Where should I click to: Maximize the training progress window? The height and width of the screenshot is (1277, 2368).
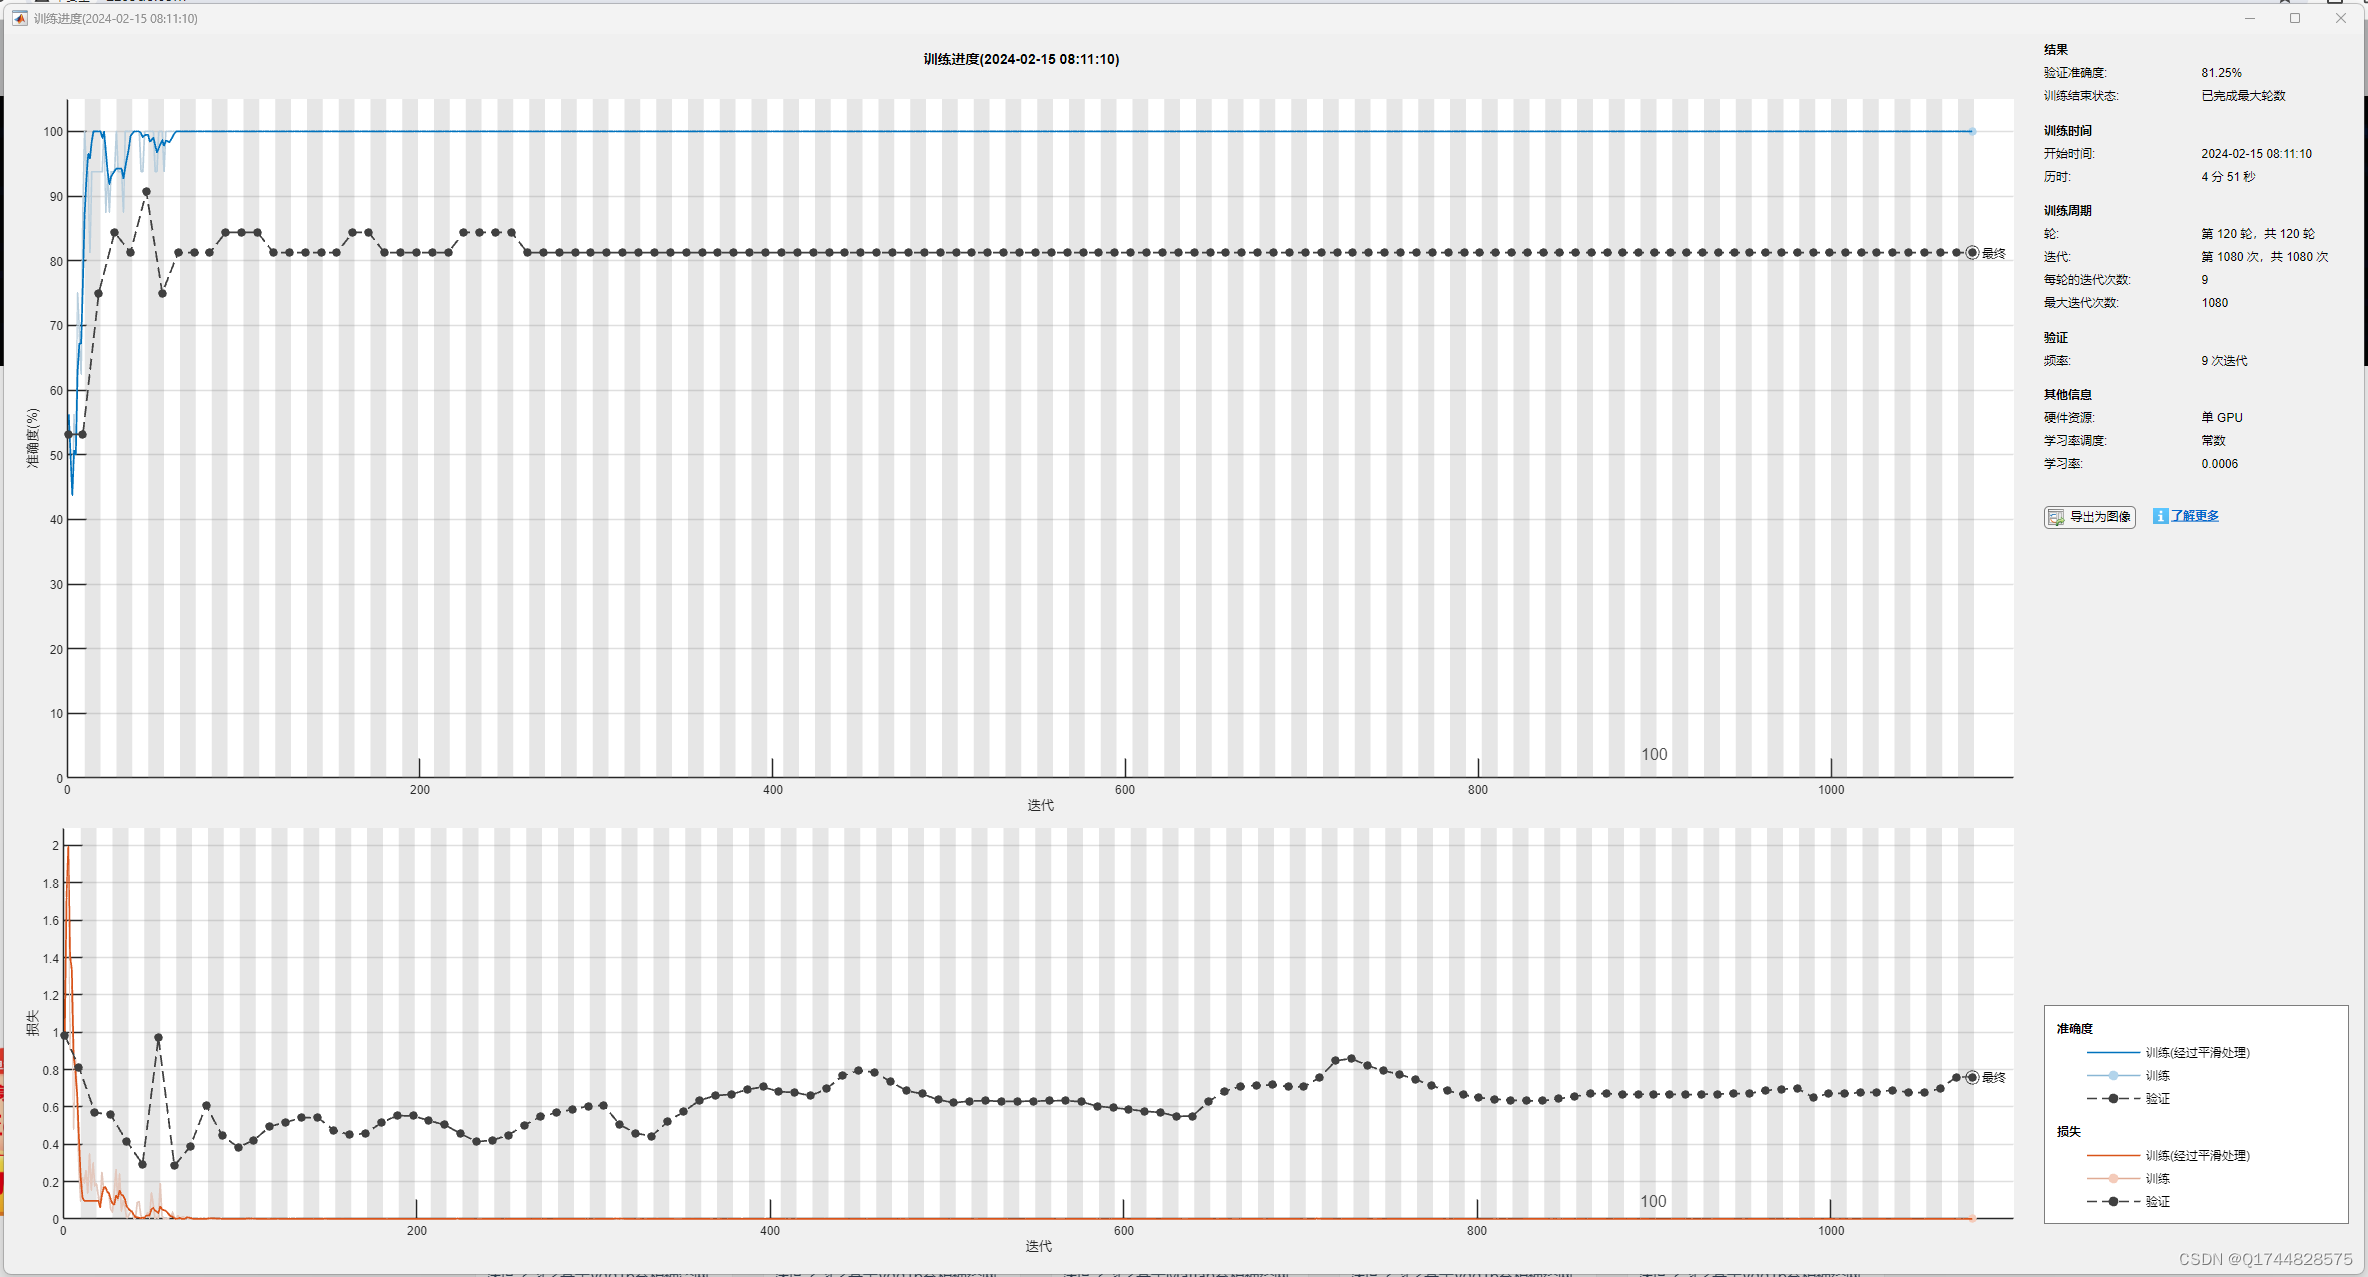(x=2295, y=18)
